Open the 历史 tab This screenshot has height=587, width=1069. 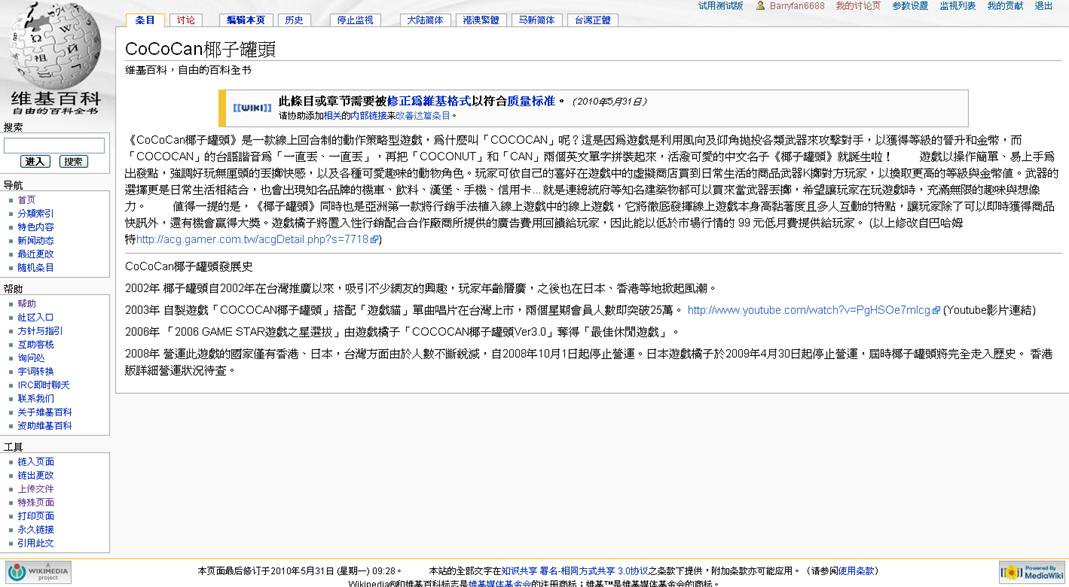coord(293,20)
